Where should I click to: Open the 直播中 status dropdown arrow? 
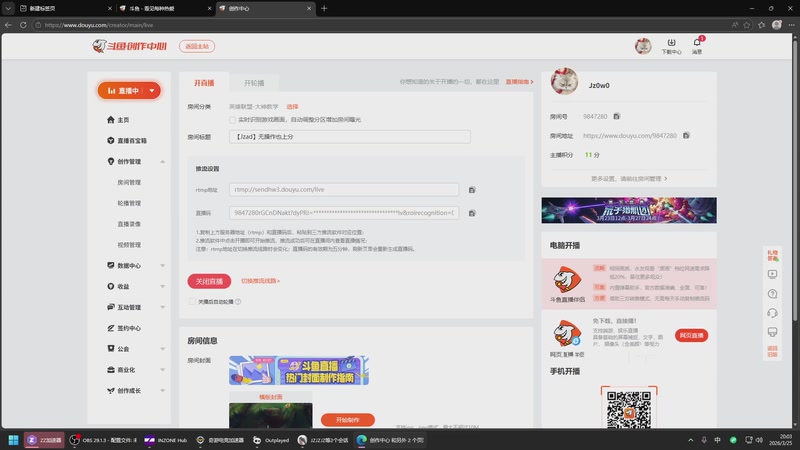tap(152, 90)
